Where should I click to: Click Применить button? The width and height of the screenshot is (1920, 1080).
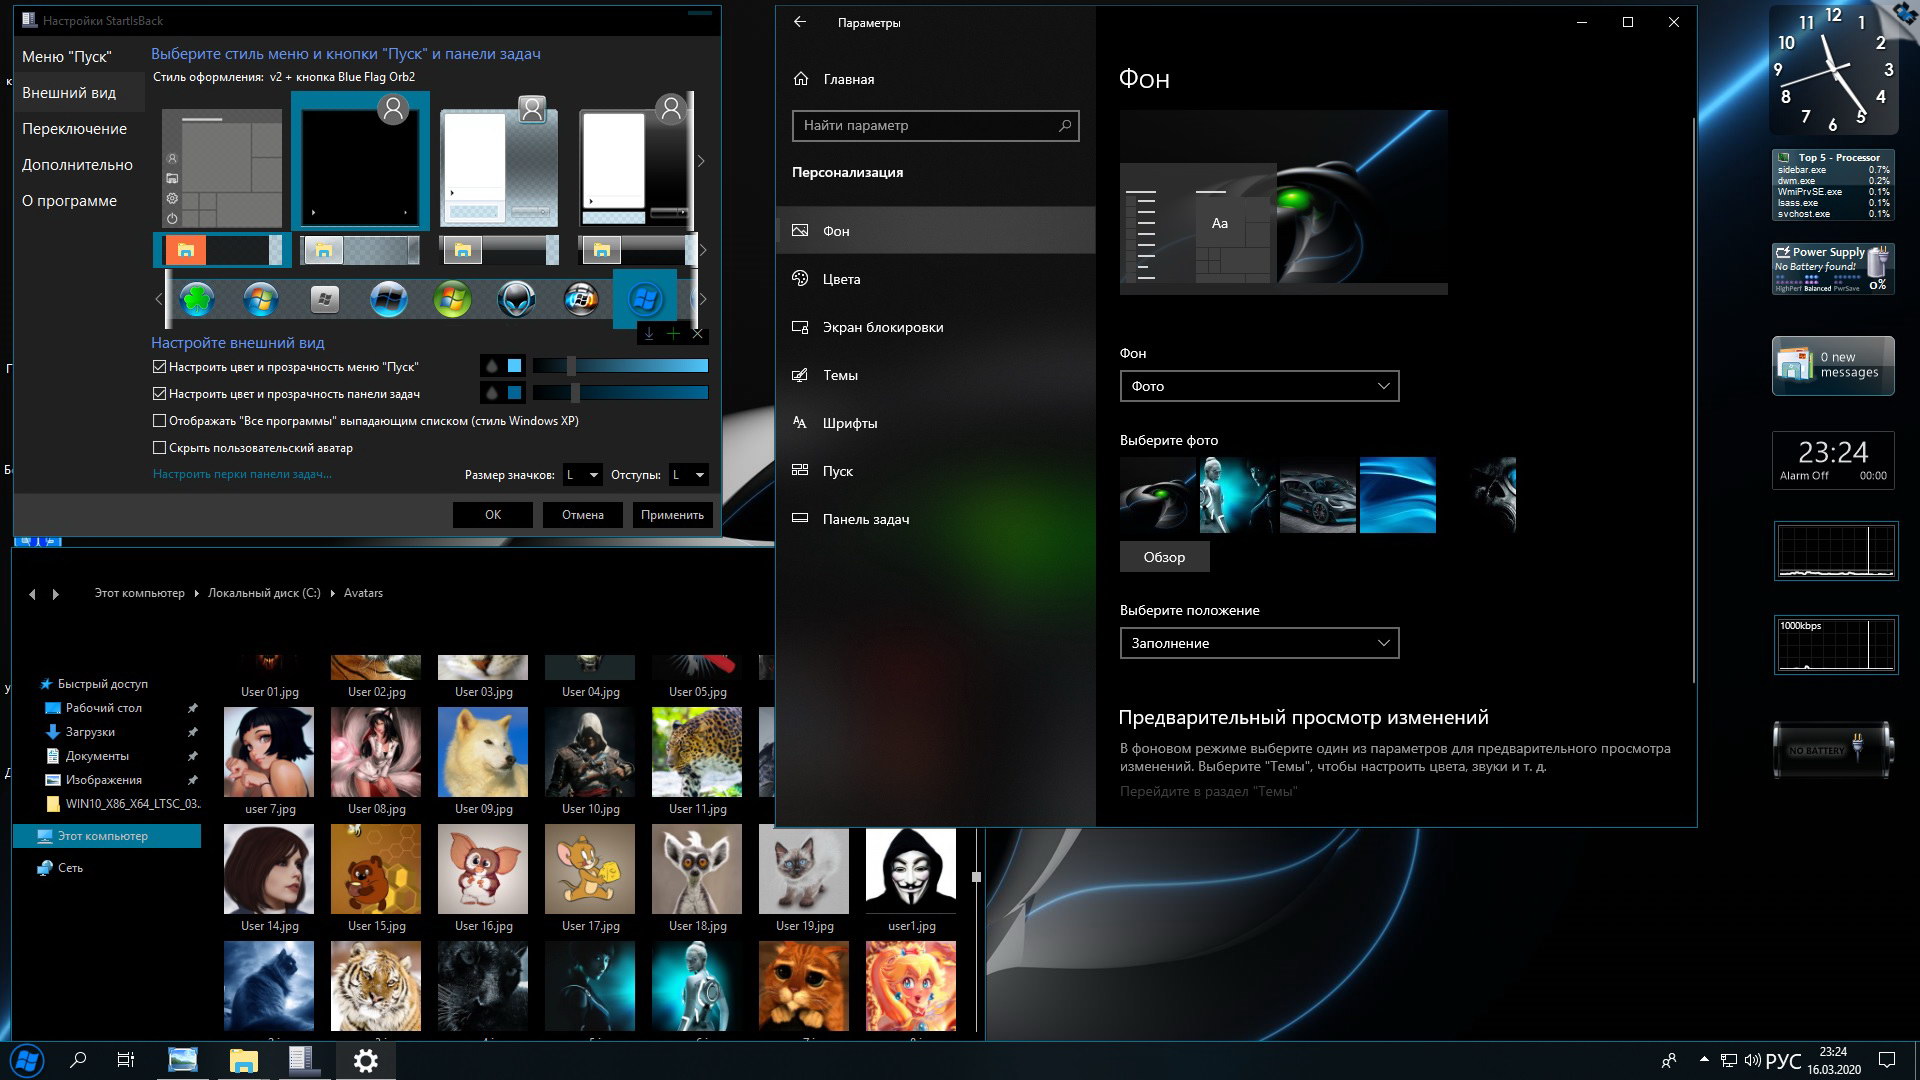point(672,515)
